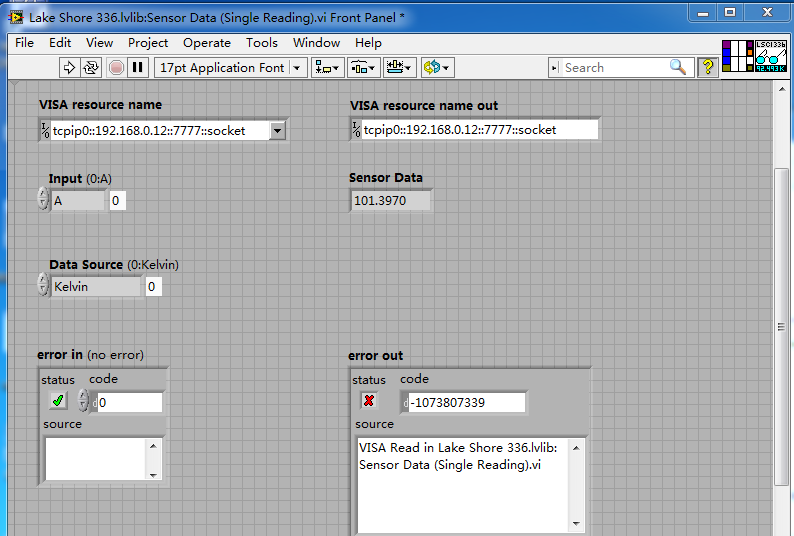Screen dimensions: 794x536
Task: Expand VISA resource name dropdown arrow
Action: point(277,131)
